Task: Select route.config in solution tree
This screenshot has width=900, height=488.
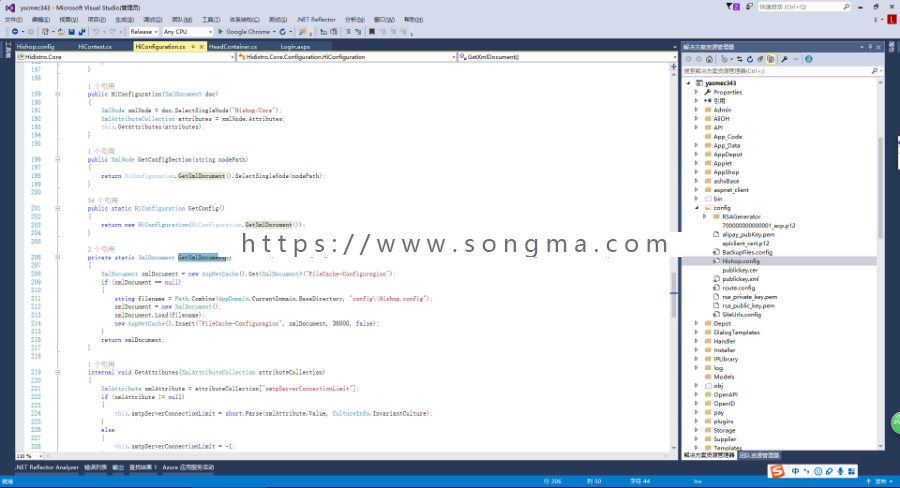Action: click(x=738, y=288)
